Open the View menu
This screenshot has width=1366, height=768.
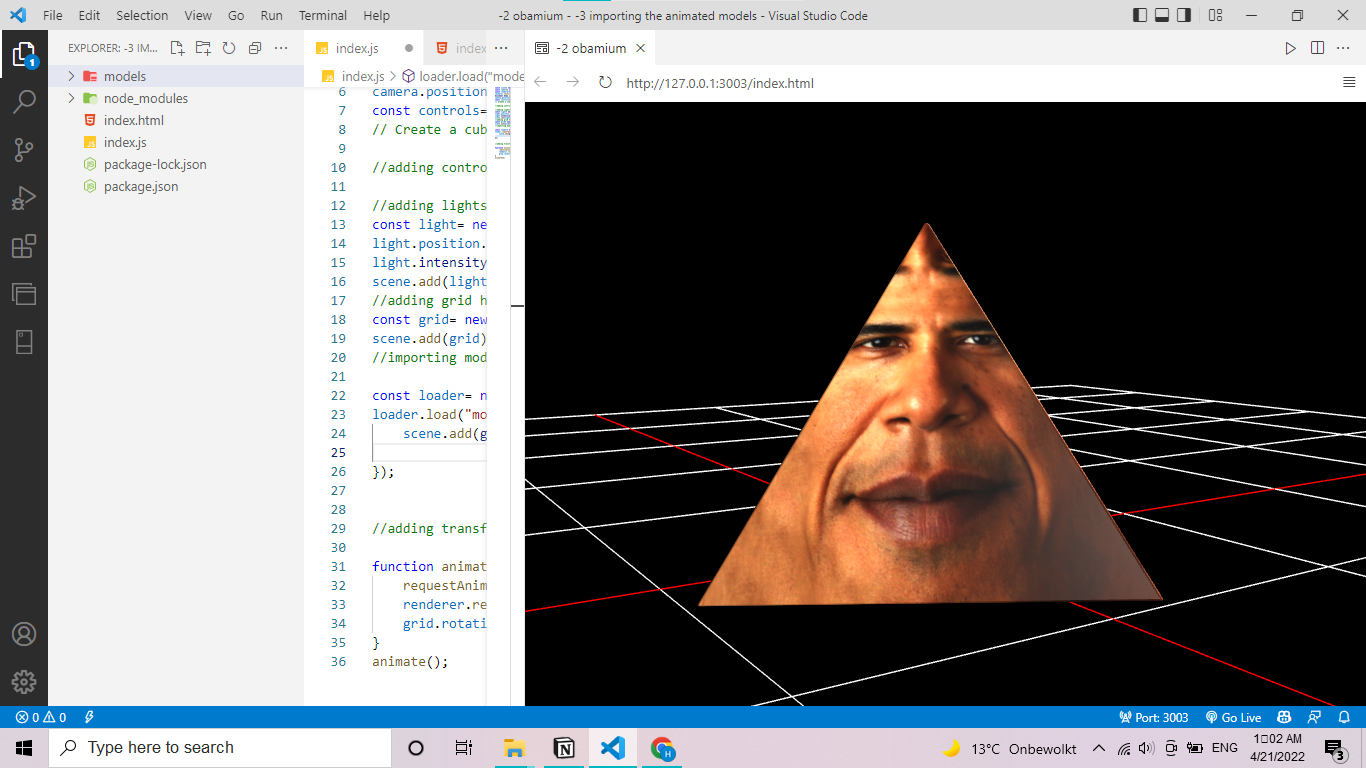coord(198,15)
